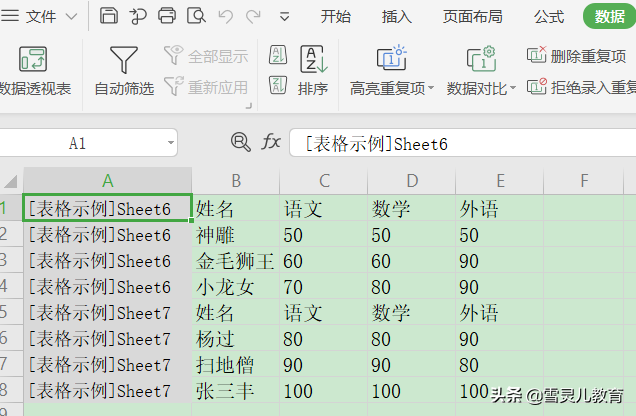Sort ascending A to Z icon
636x416 pixels.
278,55
